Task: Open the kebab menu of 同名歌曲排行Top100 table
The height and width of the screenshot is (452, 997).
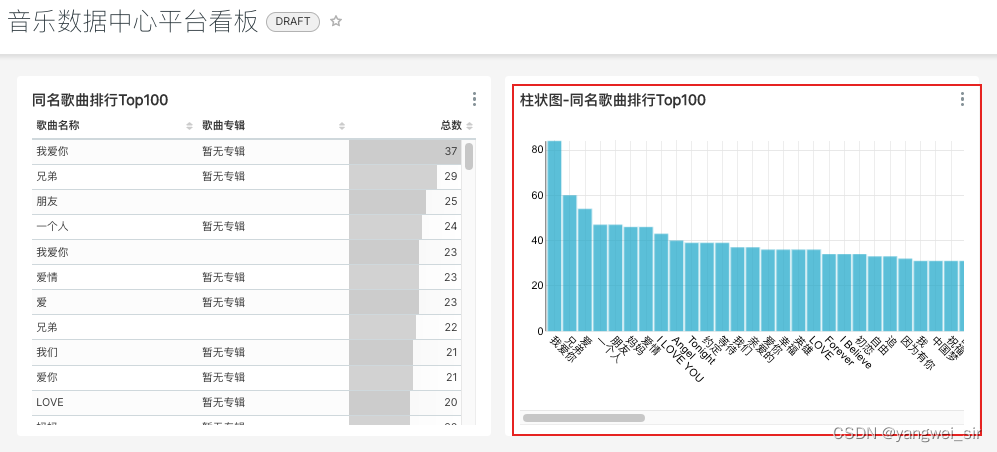Action: (x=474, y=99)
